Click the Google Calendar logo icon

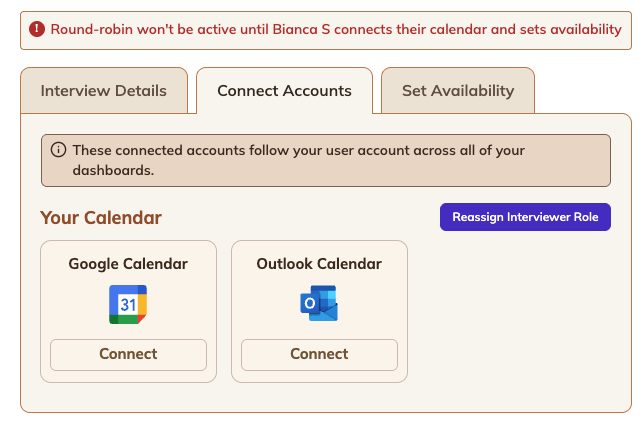coord(128,304)
